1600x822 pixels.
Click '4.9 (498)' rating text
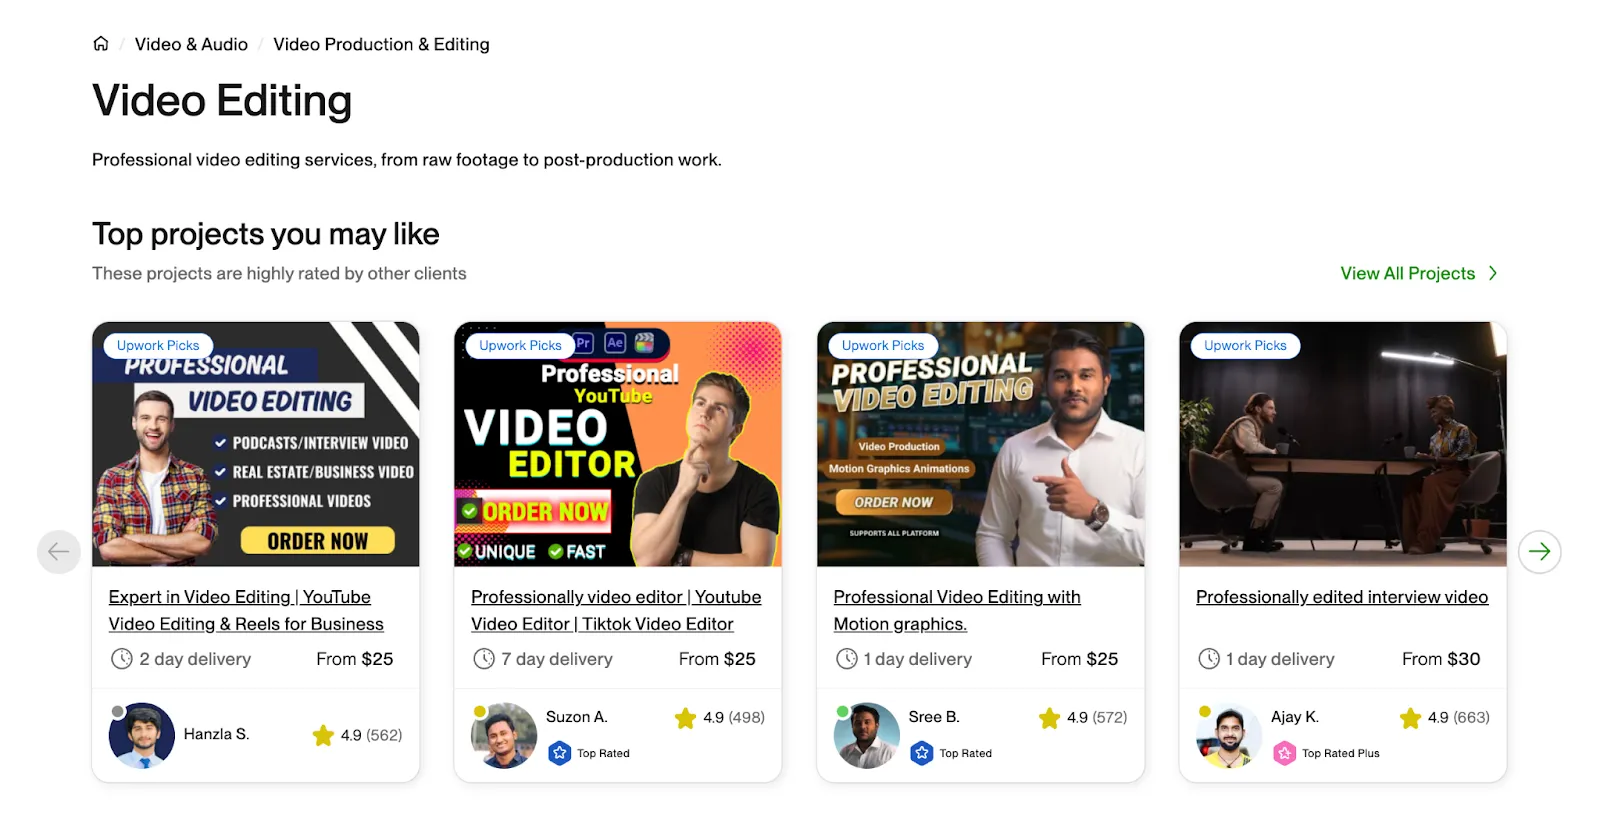click(x=734, y=717)
